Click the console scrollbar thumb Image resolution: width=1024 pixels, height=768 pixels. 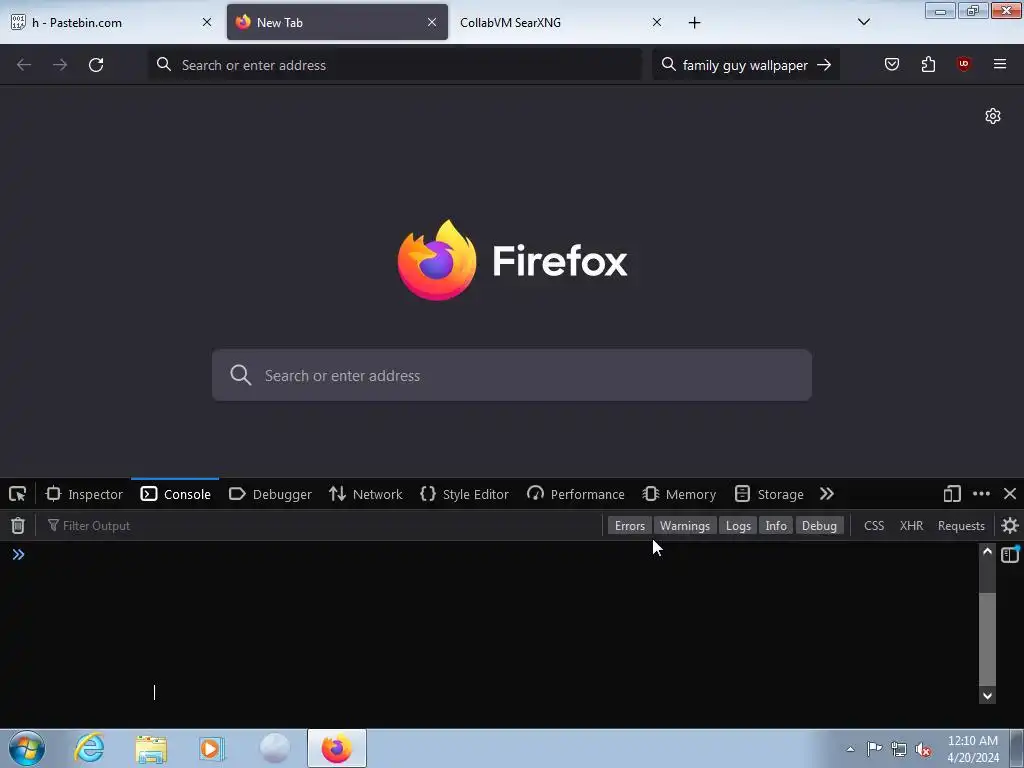987,638
